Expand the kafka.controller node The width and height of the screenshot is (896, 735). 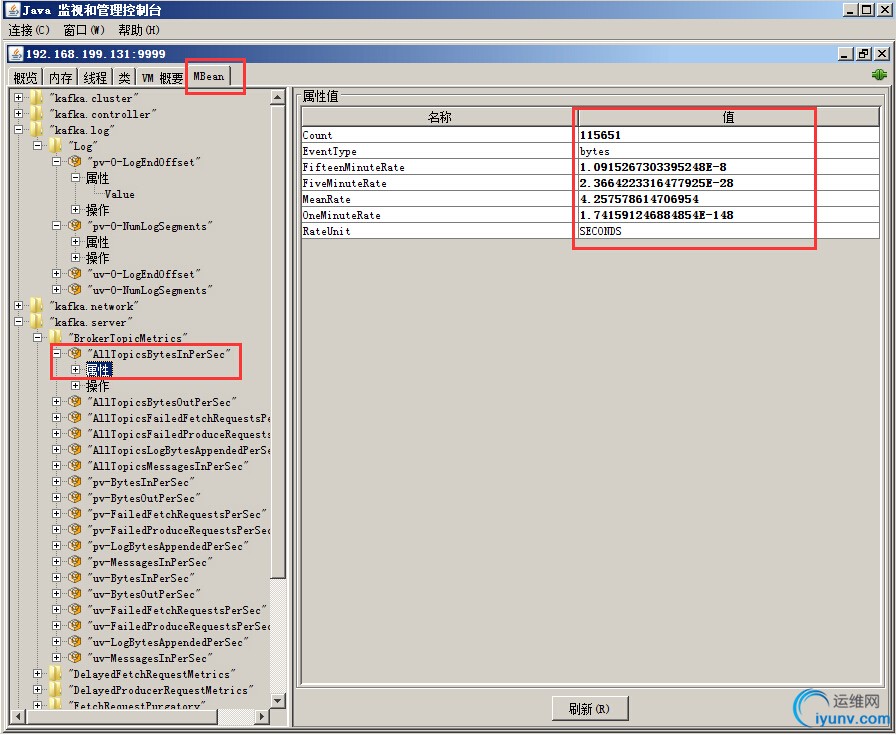tap(19, 114)
